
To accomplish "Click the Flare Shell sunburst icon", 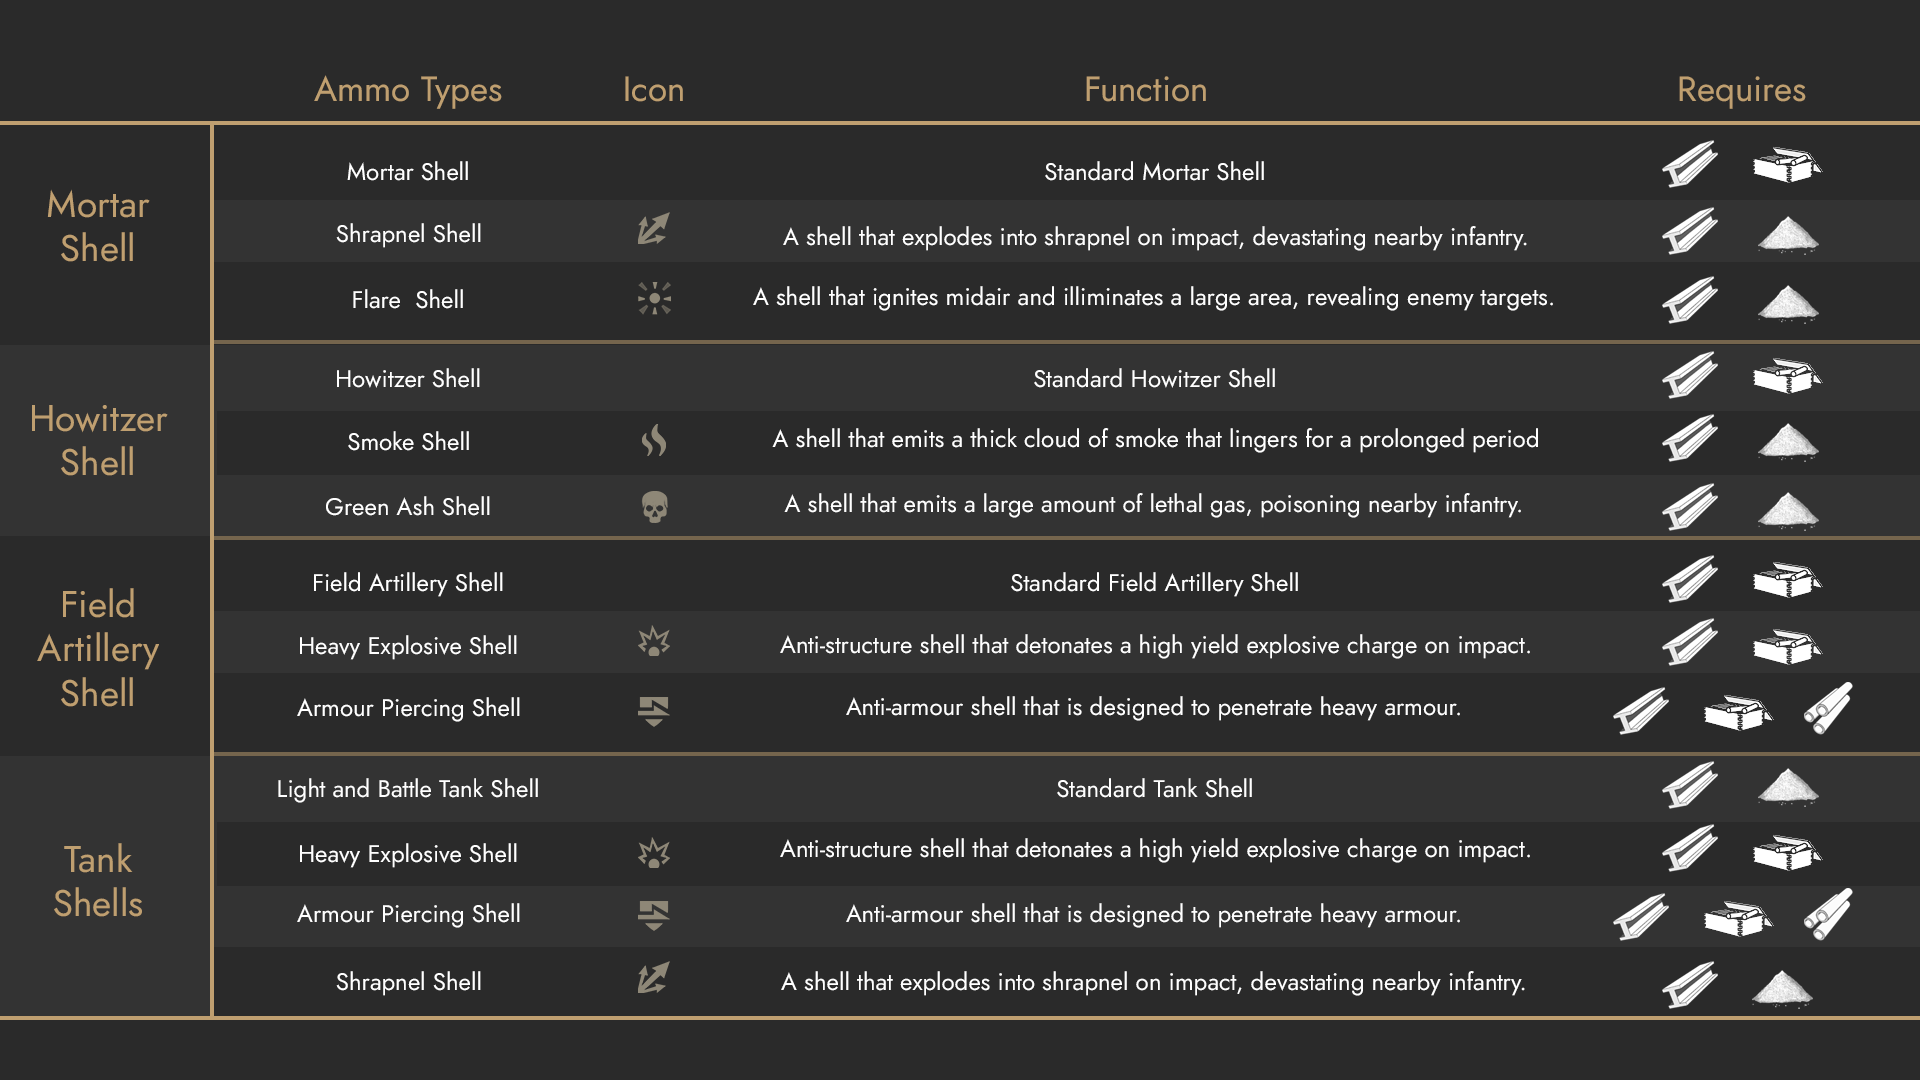I will (x=654, y=298).
